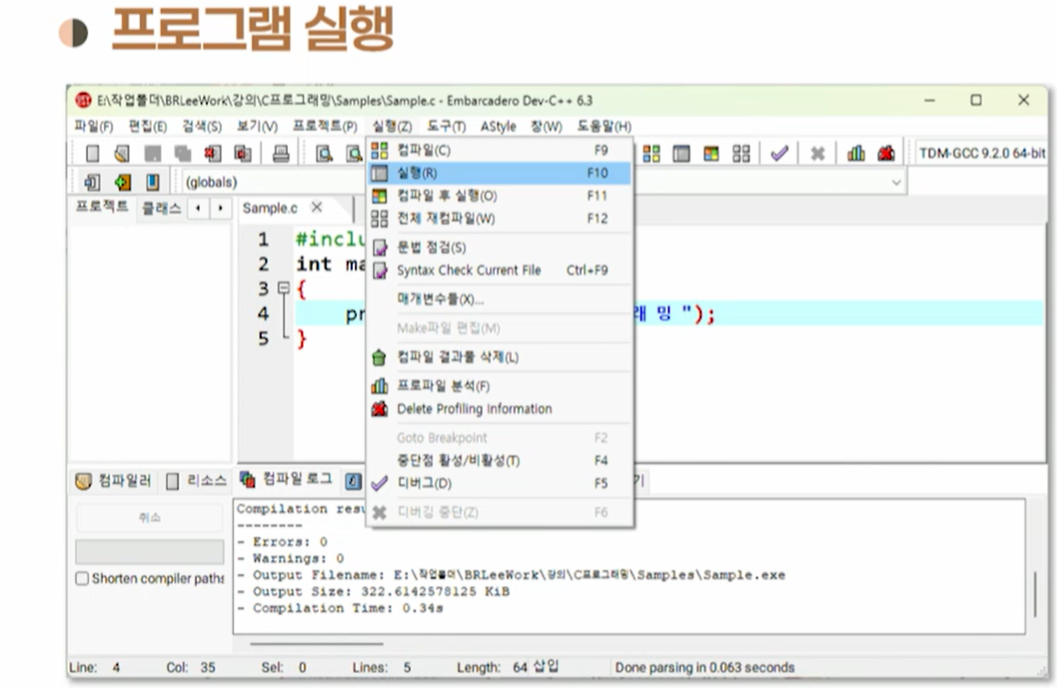Choose 컴파일(C) F9 from the menu

(500, 150)
